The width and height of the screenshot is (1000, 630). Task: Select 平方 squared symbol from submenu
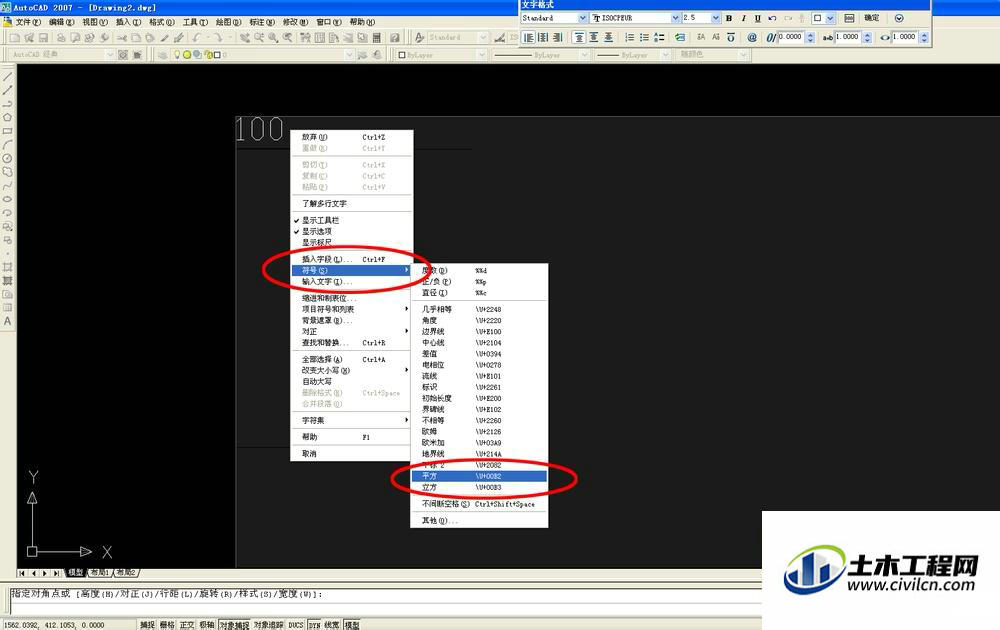coord(479,476)
